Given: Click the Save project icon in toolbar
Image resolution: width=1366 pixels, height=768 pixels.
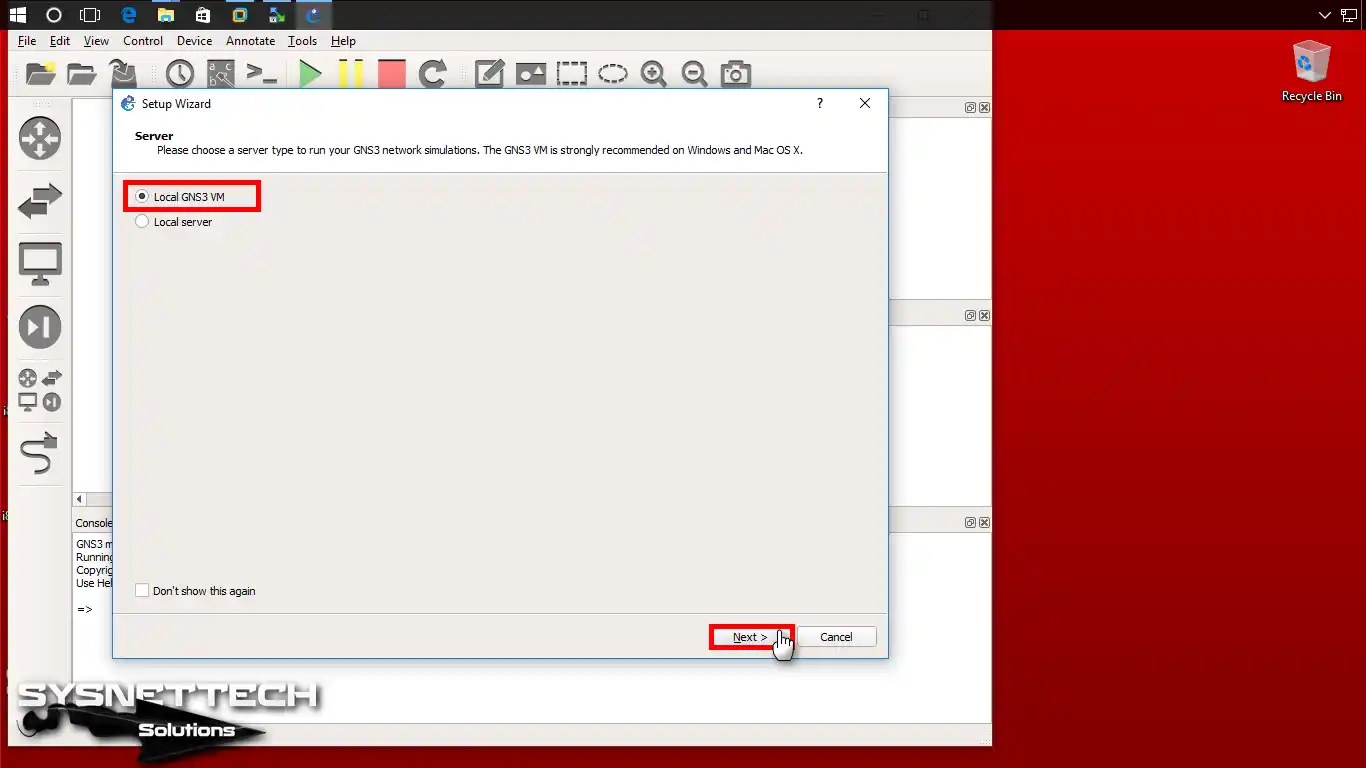Looking at the screenshot, I should coord(122,74).
